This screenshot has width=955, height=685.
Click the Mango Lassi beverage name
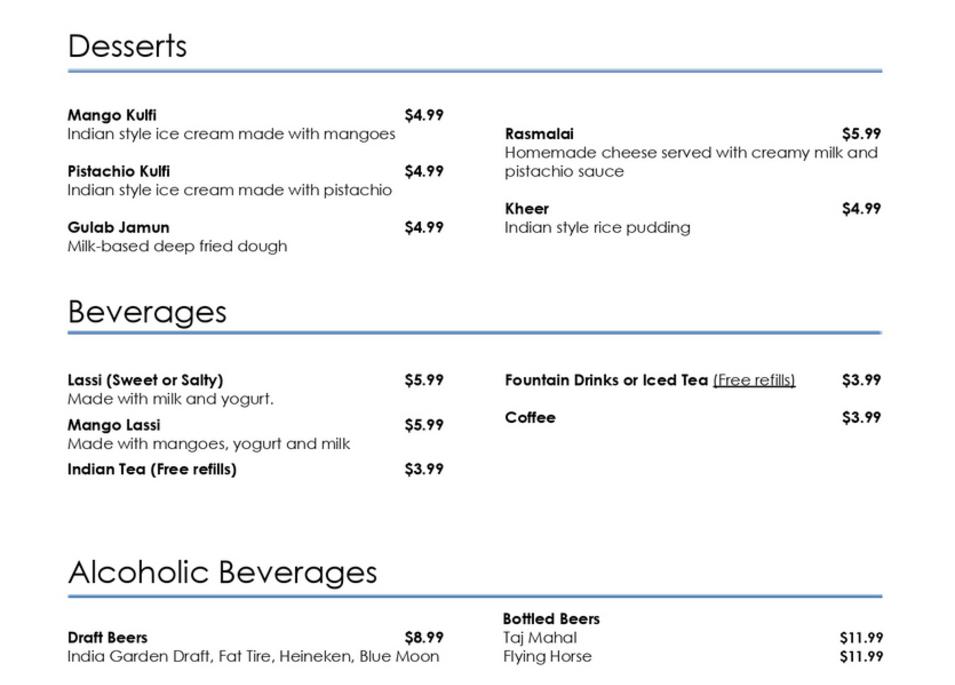pyautogui.click(x=114, y=425)
